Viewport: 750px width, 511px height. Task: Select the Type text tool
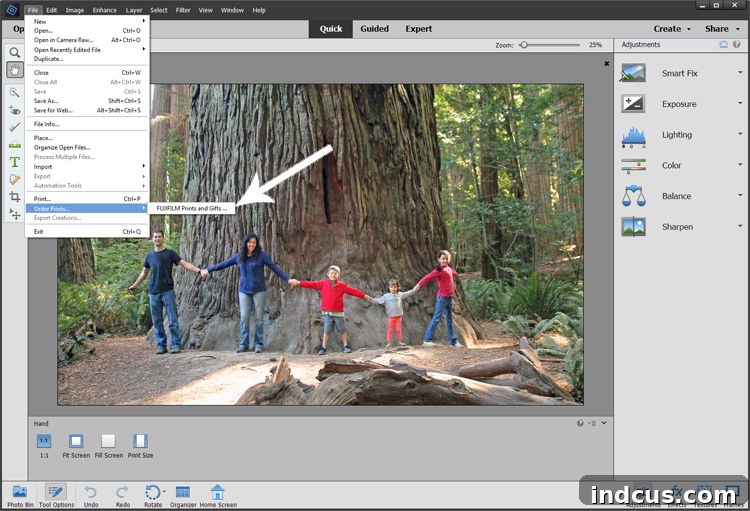click(15, 162)
